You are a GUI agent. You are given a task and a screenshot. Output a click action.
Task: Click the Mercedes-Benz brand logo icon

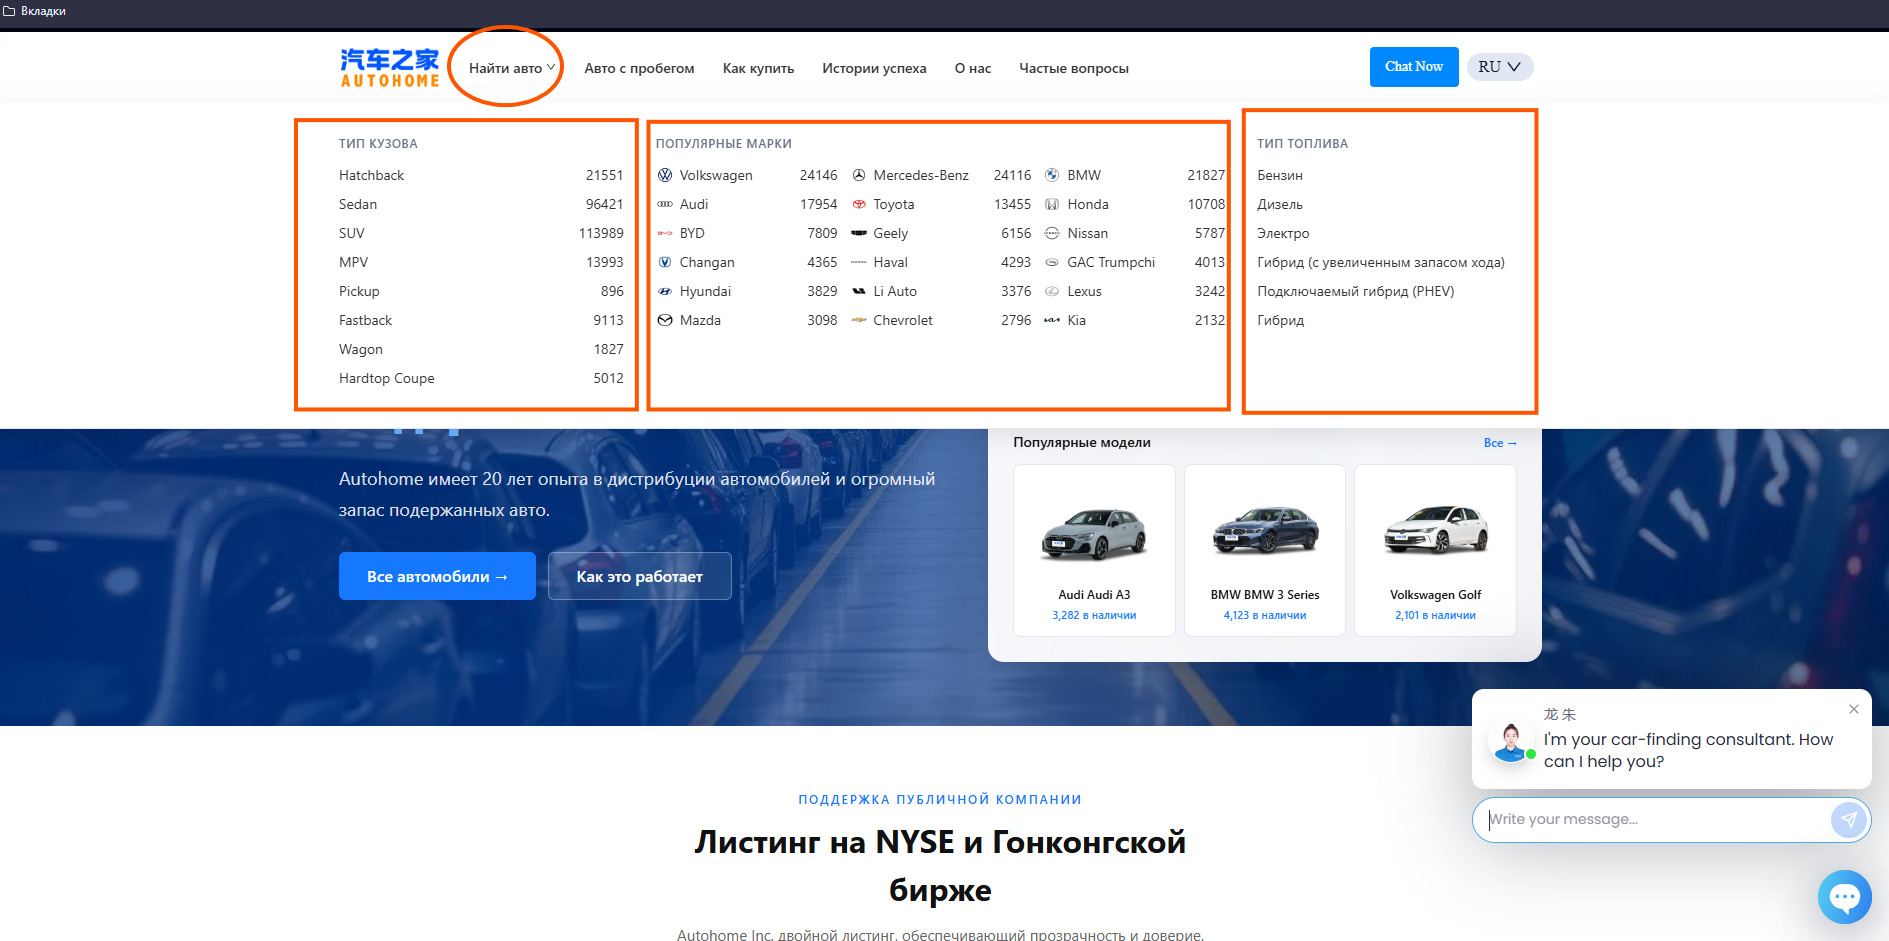[859, 175]
